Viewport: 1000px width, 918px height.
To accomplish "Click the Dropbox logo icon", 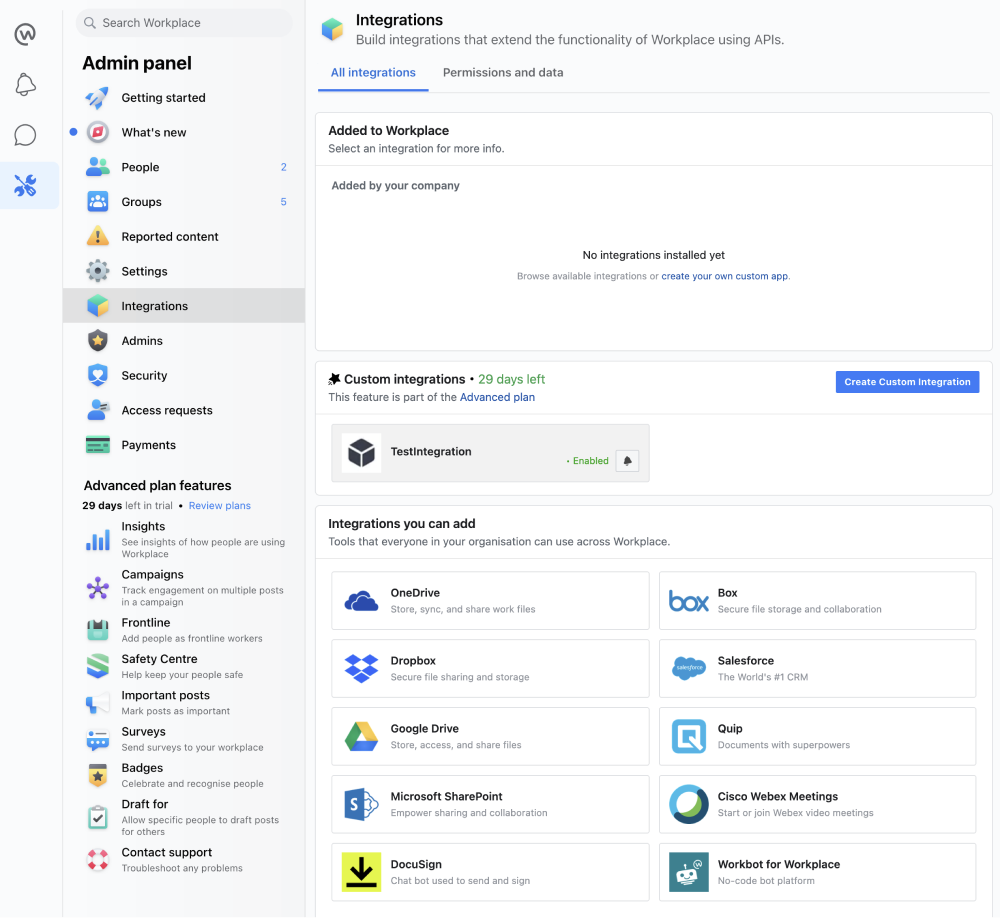I will pyautogui.click(x=361, y=669).
